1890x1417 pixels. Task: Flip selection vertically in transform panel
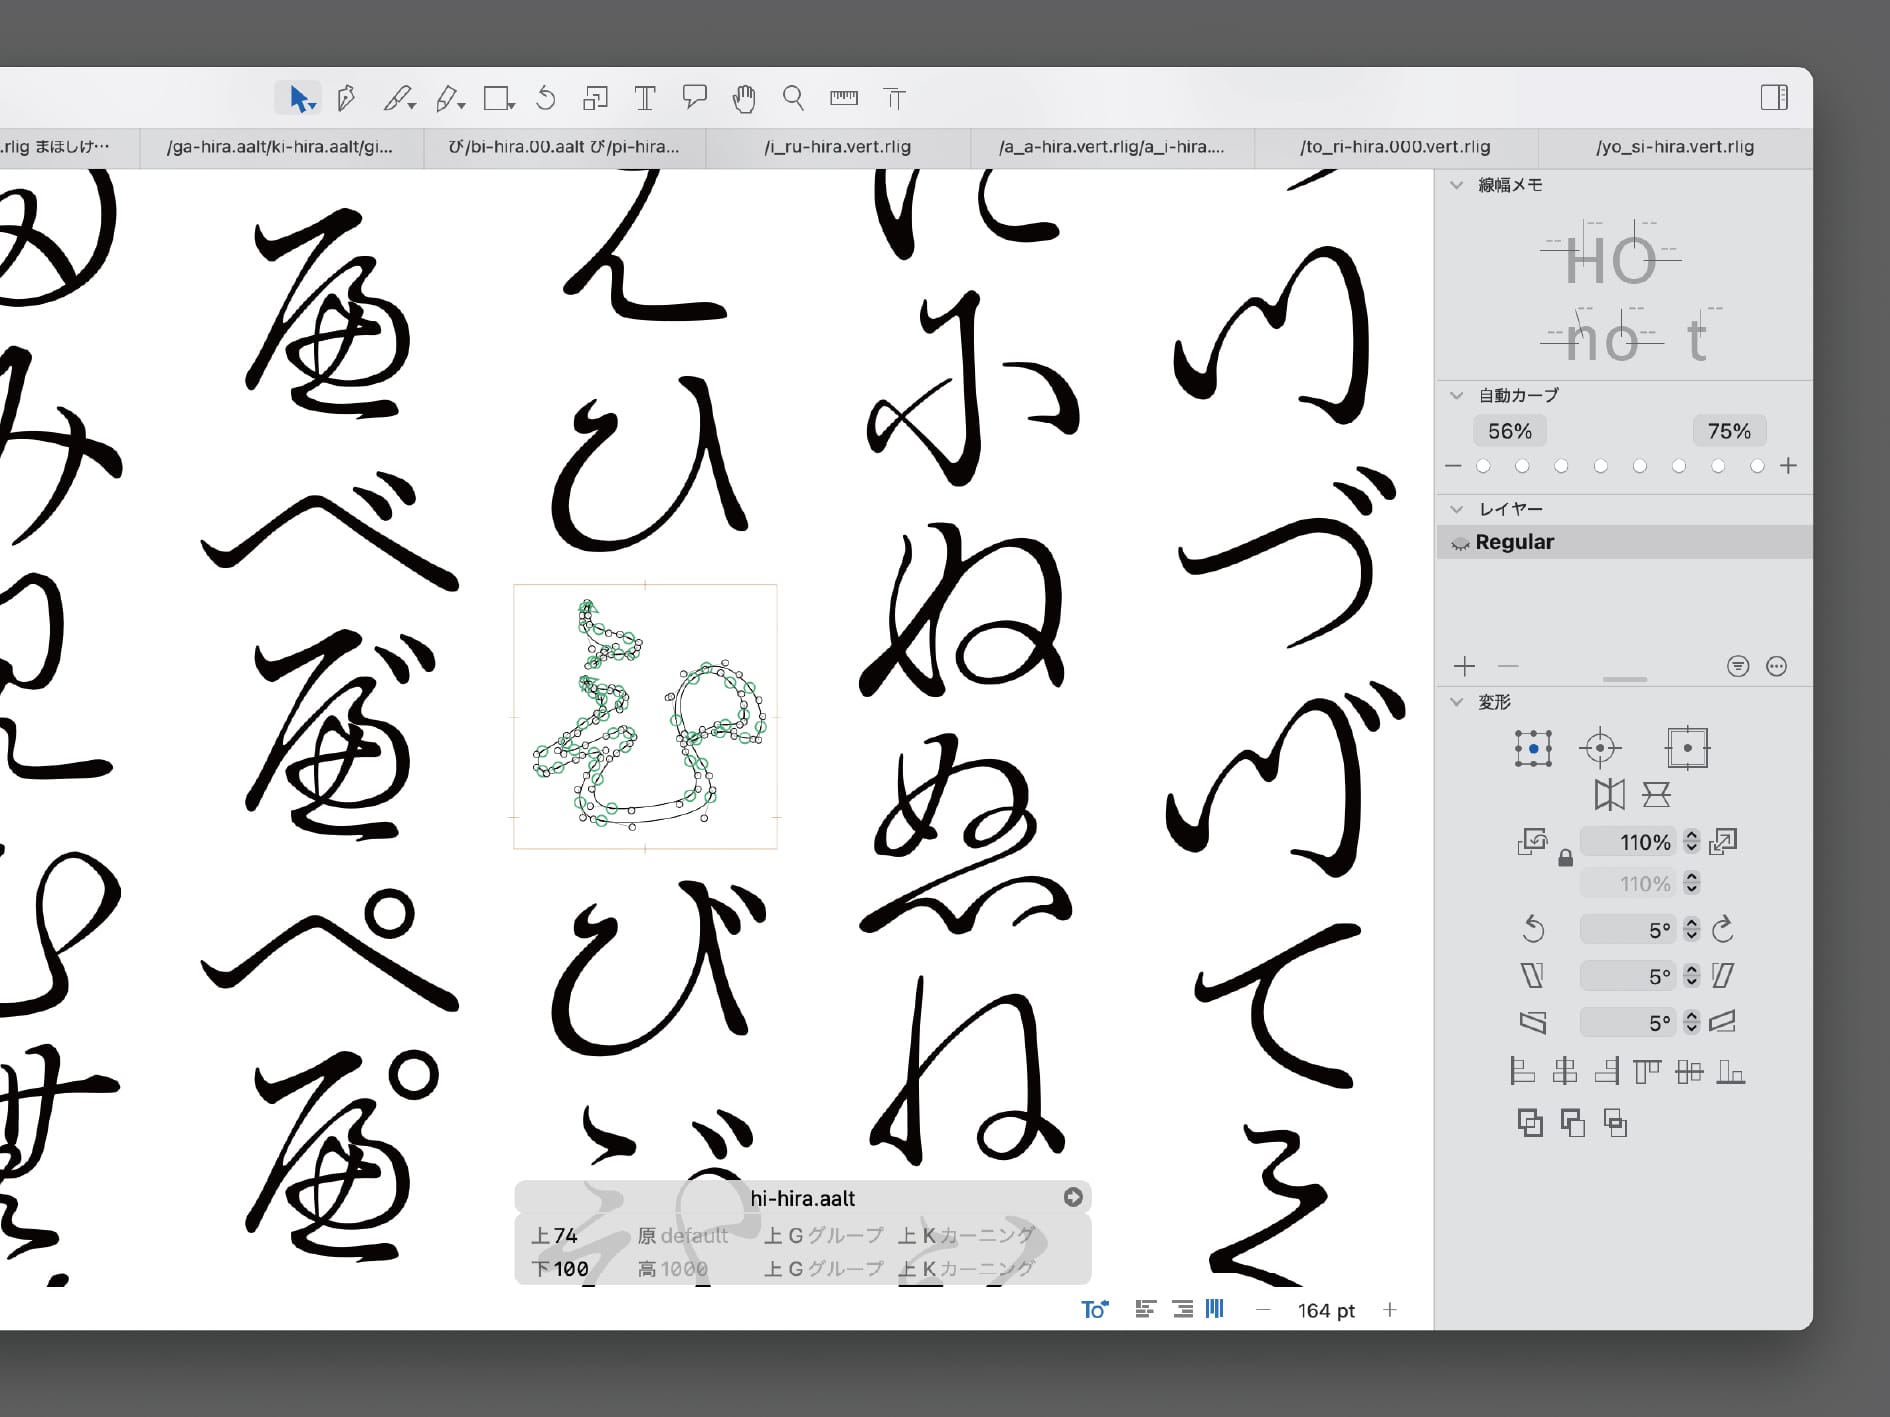point(1657,795)
